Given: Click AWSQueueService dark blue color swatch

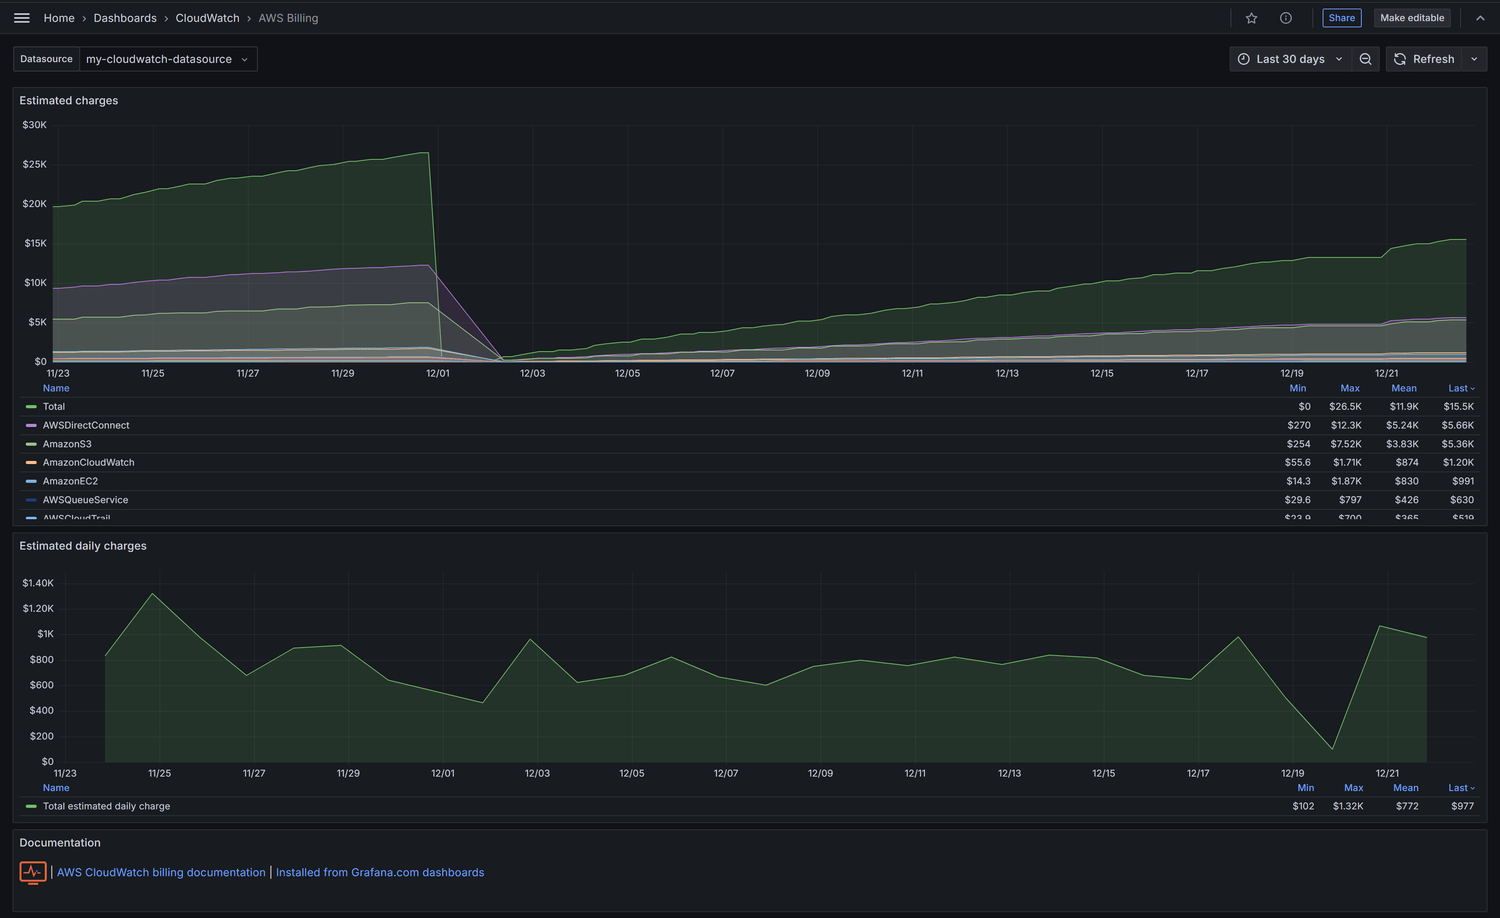Looking at the screenshot, I should (x=31, y=500).
